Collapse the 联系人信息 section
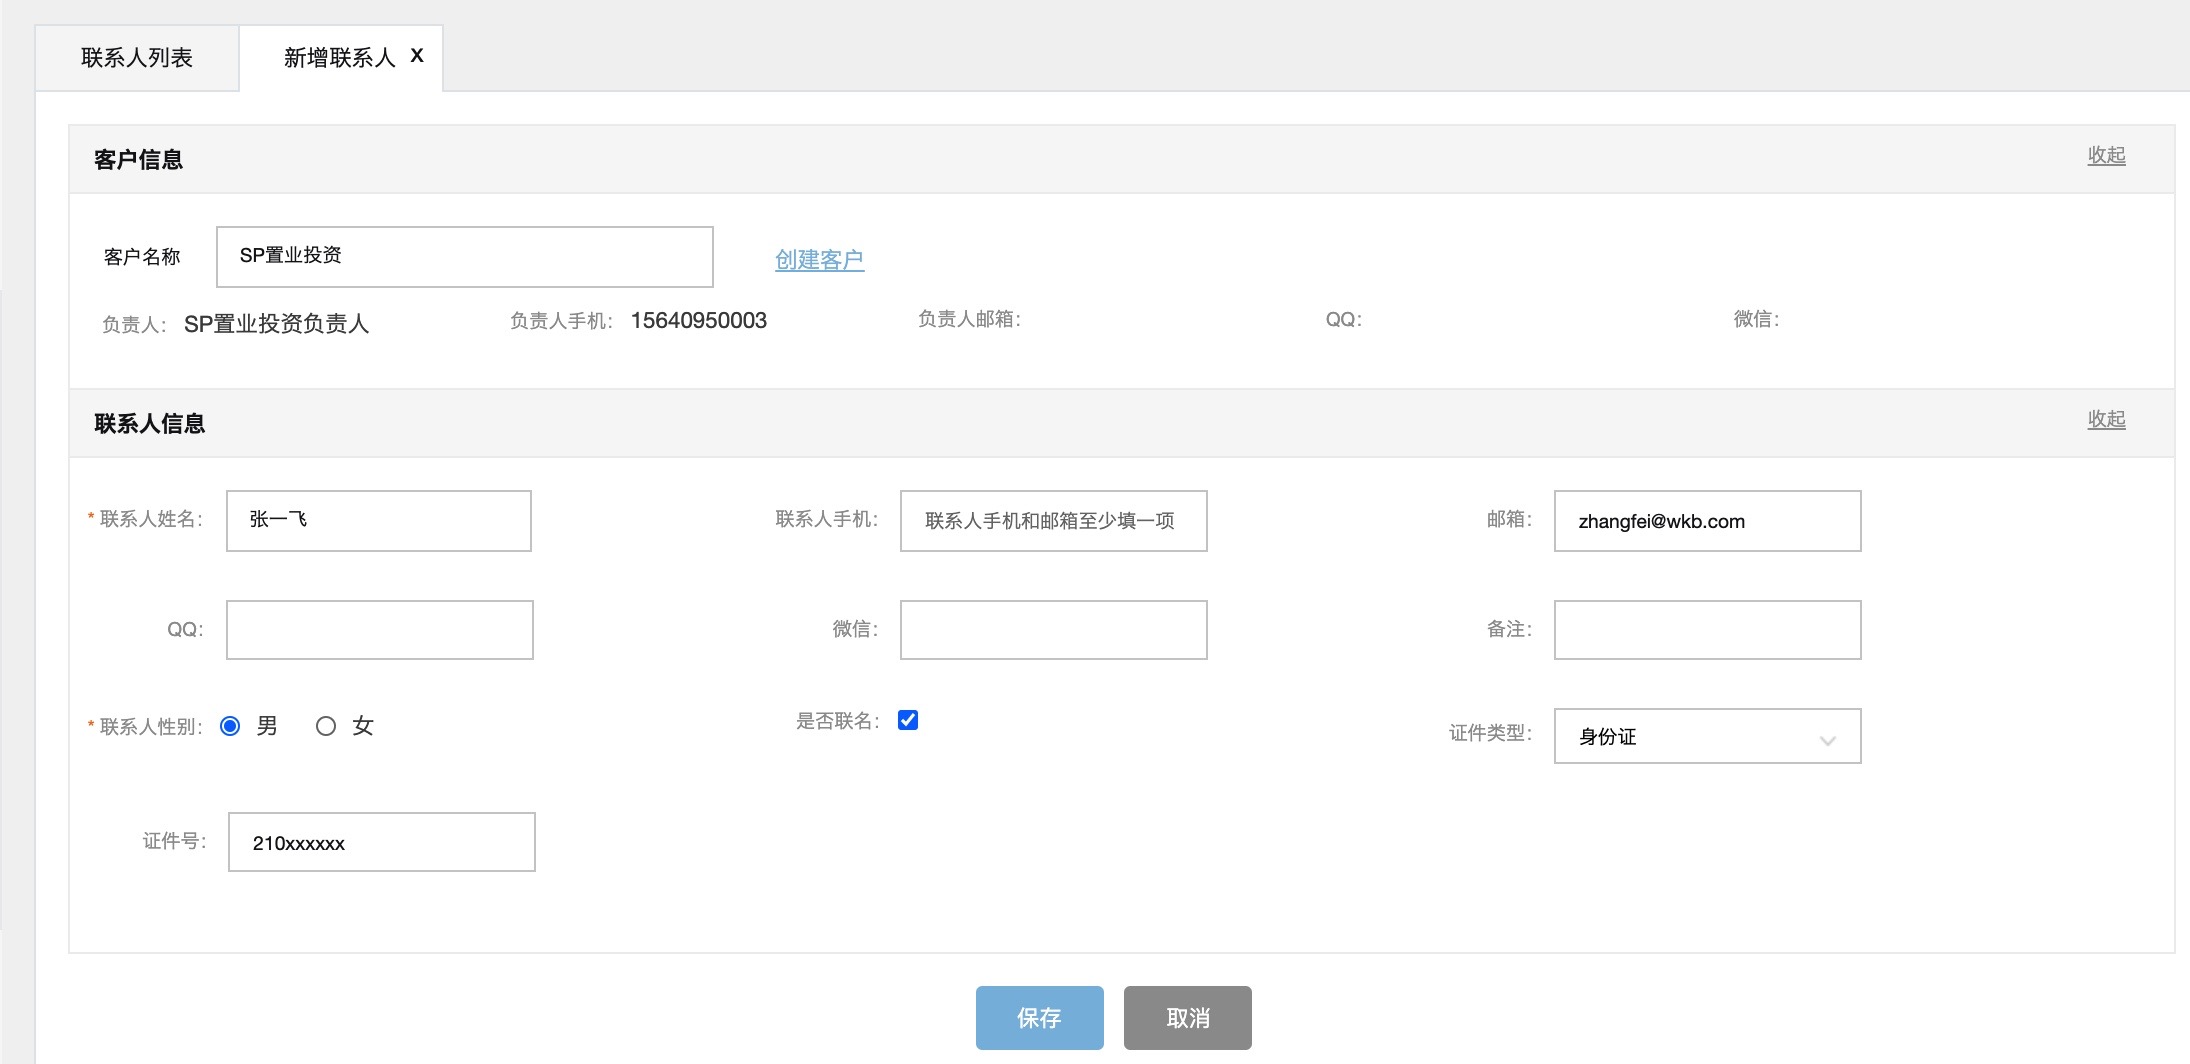Image resolution: width=2190 pixels, height=1064 pixels. point(2106,419)
